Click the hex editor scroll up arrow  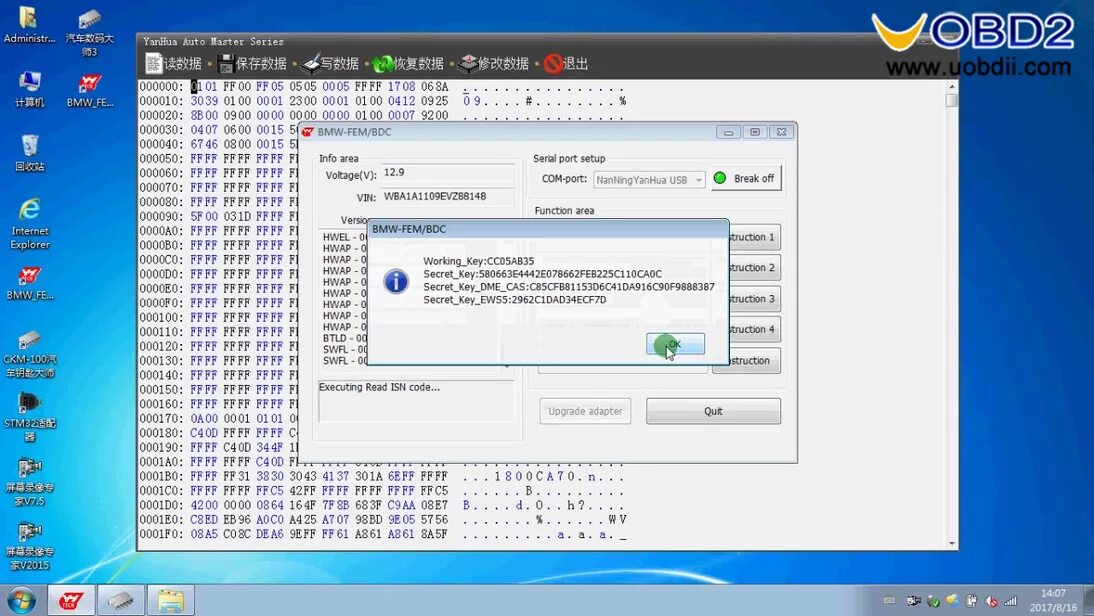click(951, 87)
